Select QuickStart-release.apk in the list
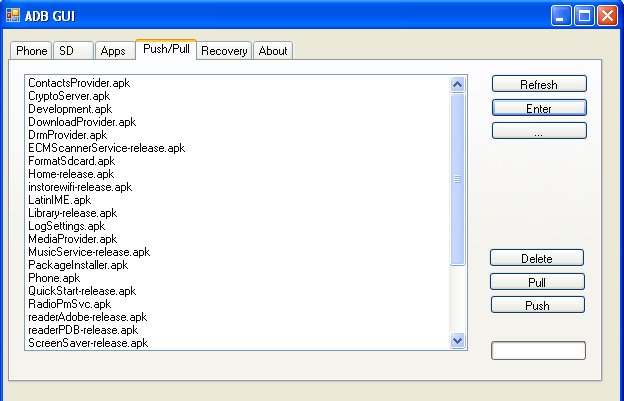The width and height of the screenshot is (624, 401). point(238,291)
